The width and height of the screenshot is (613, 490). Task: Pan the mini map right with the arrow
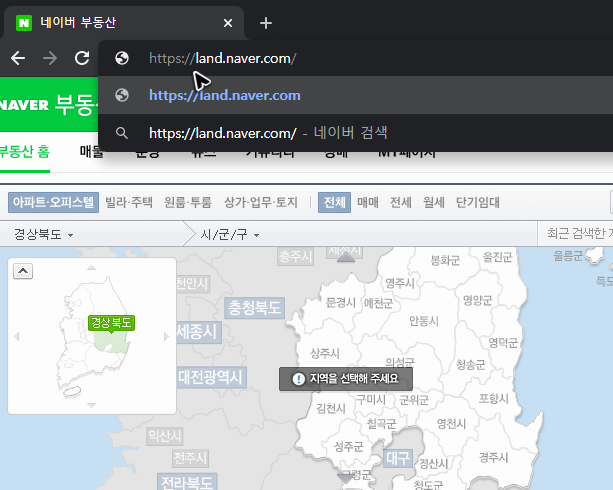click(166, 336)
